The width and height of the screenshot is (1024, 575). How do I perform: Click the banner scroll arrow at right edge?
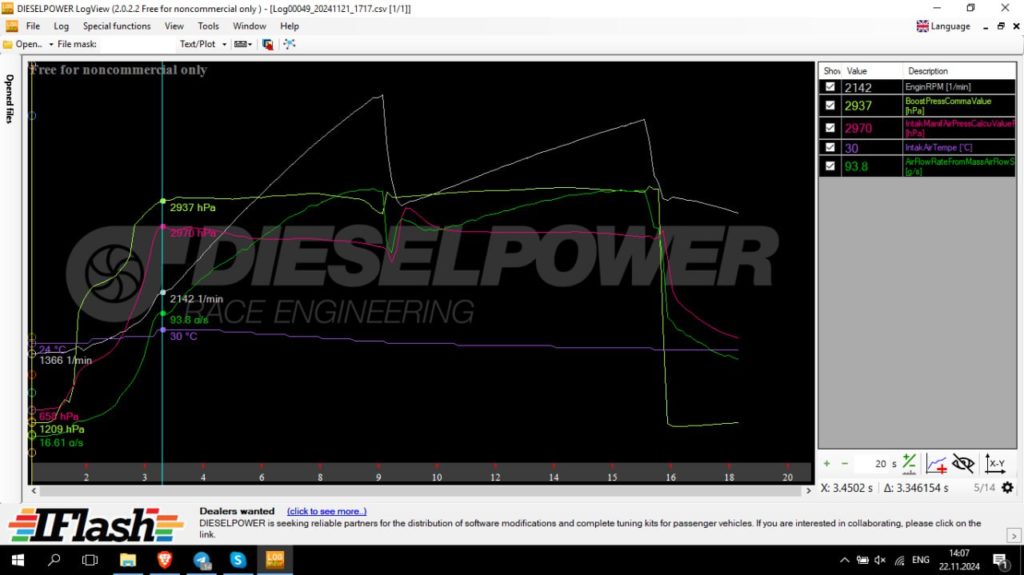point(1014,536)
